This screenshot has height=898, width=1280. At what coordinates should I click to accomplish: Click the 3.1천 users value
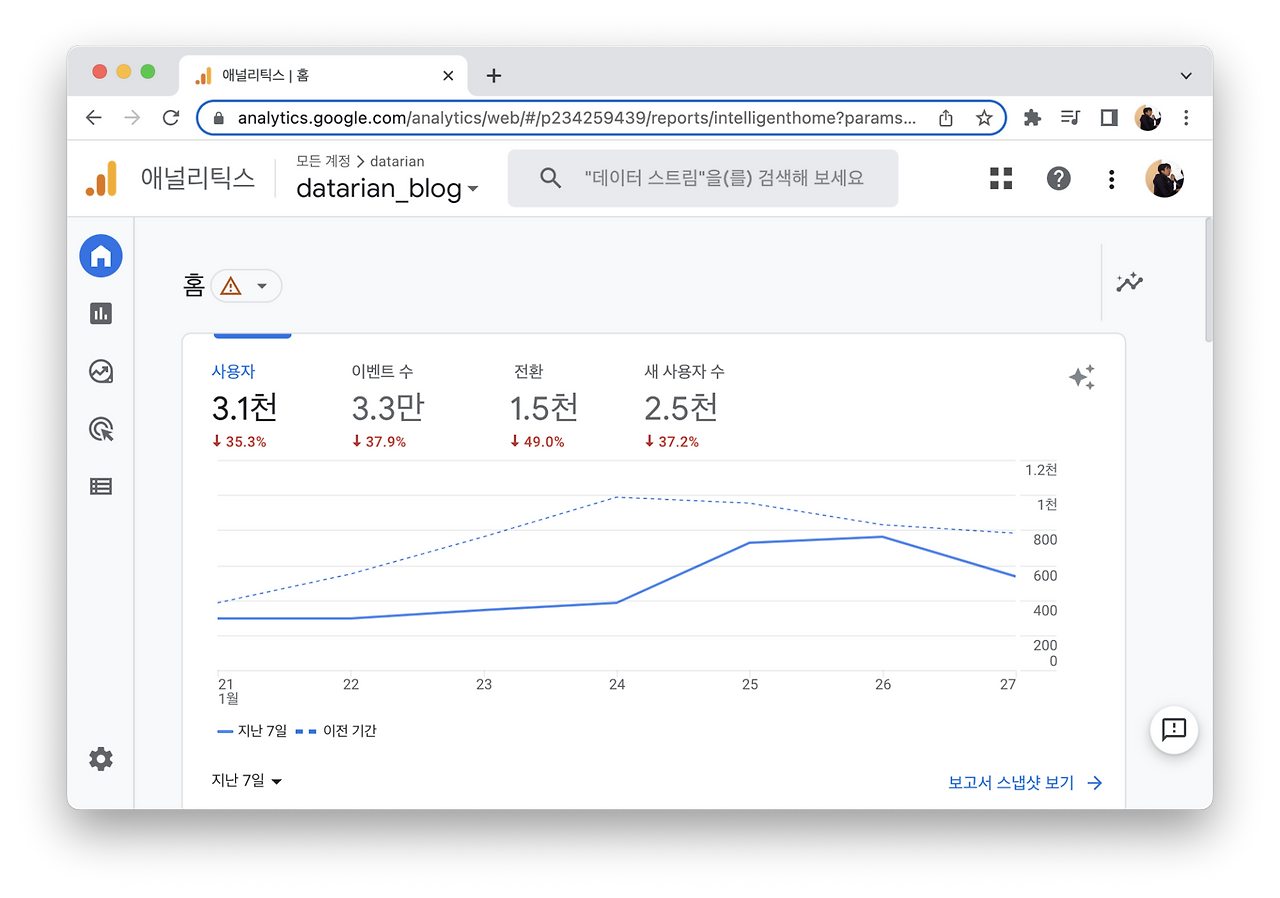pos(244,407)
